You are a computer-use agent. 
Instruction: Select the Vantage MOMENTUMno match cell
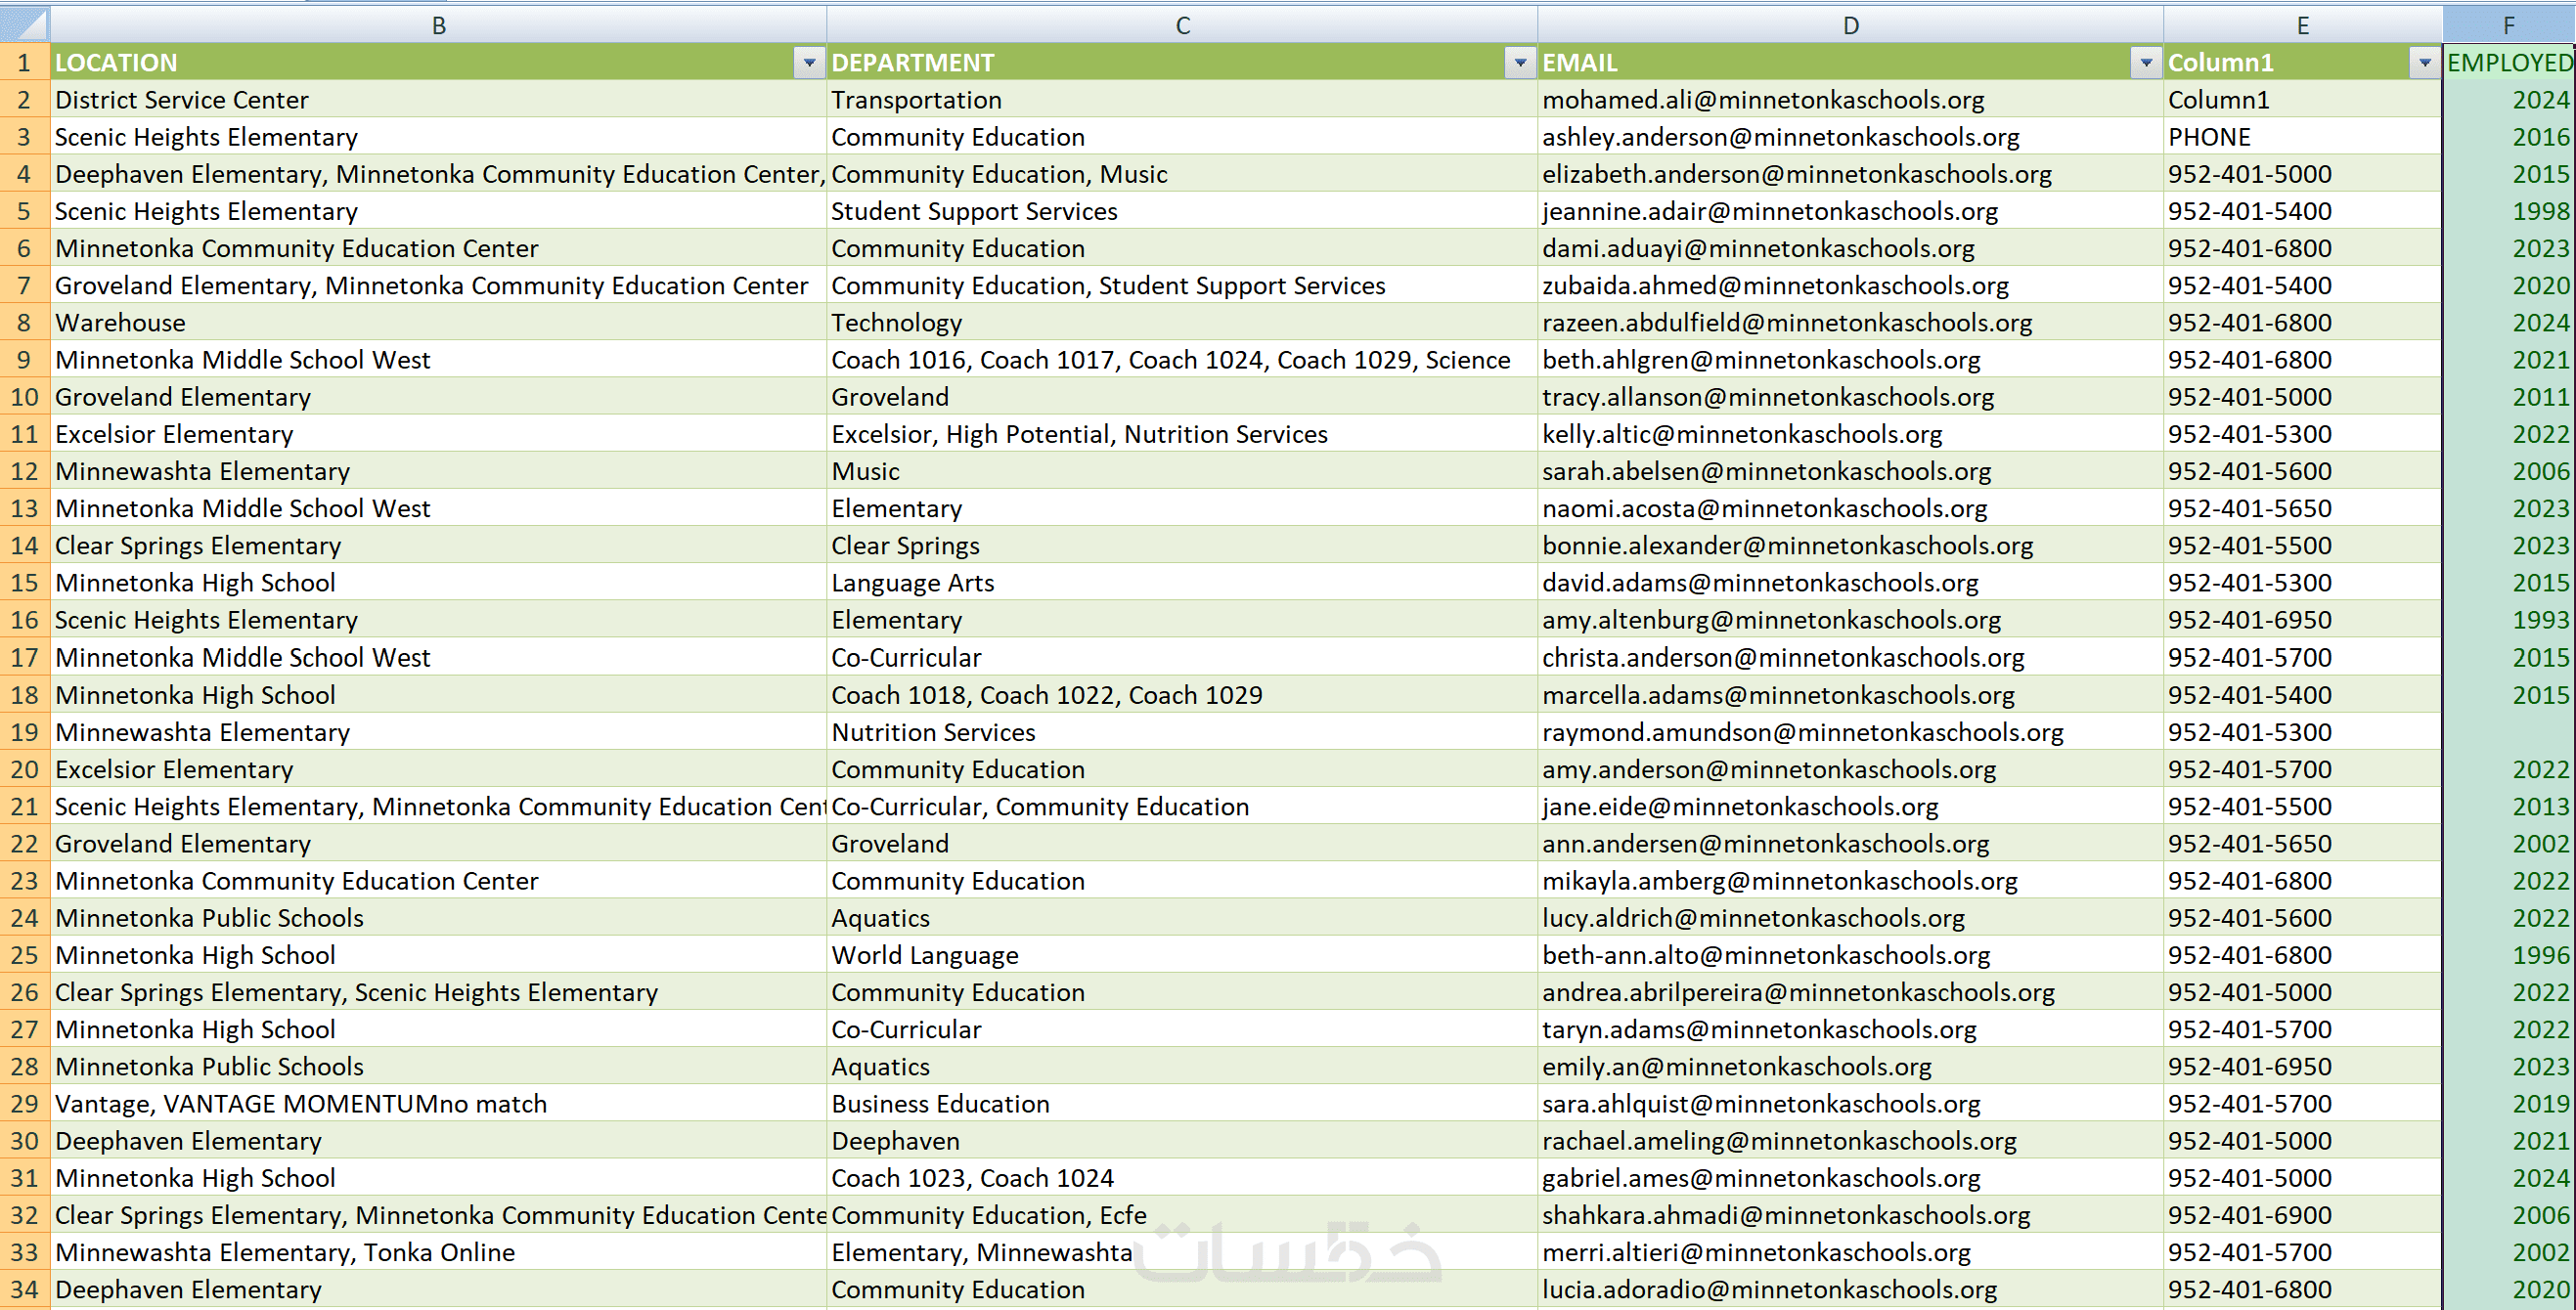click(300, 1104)
